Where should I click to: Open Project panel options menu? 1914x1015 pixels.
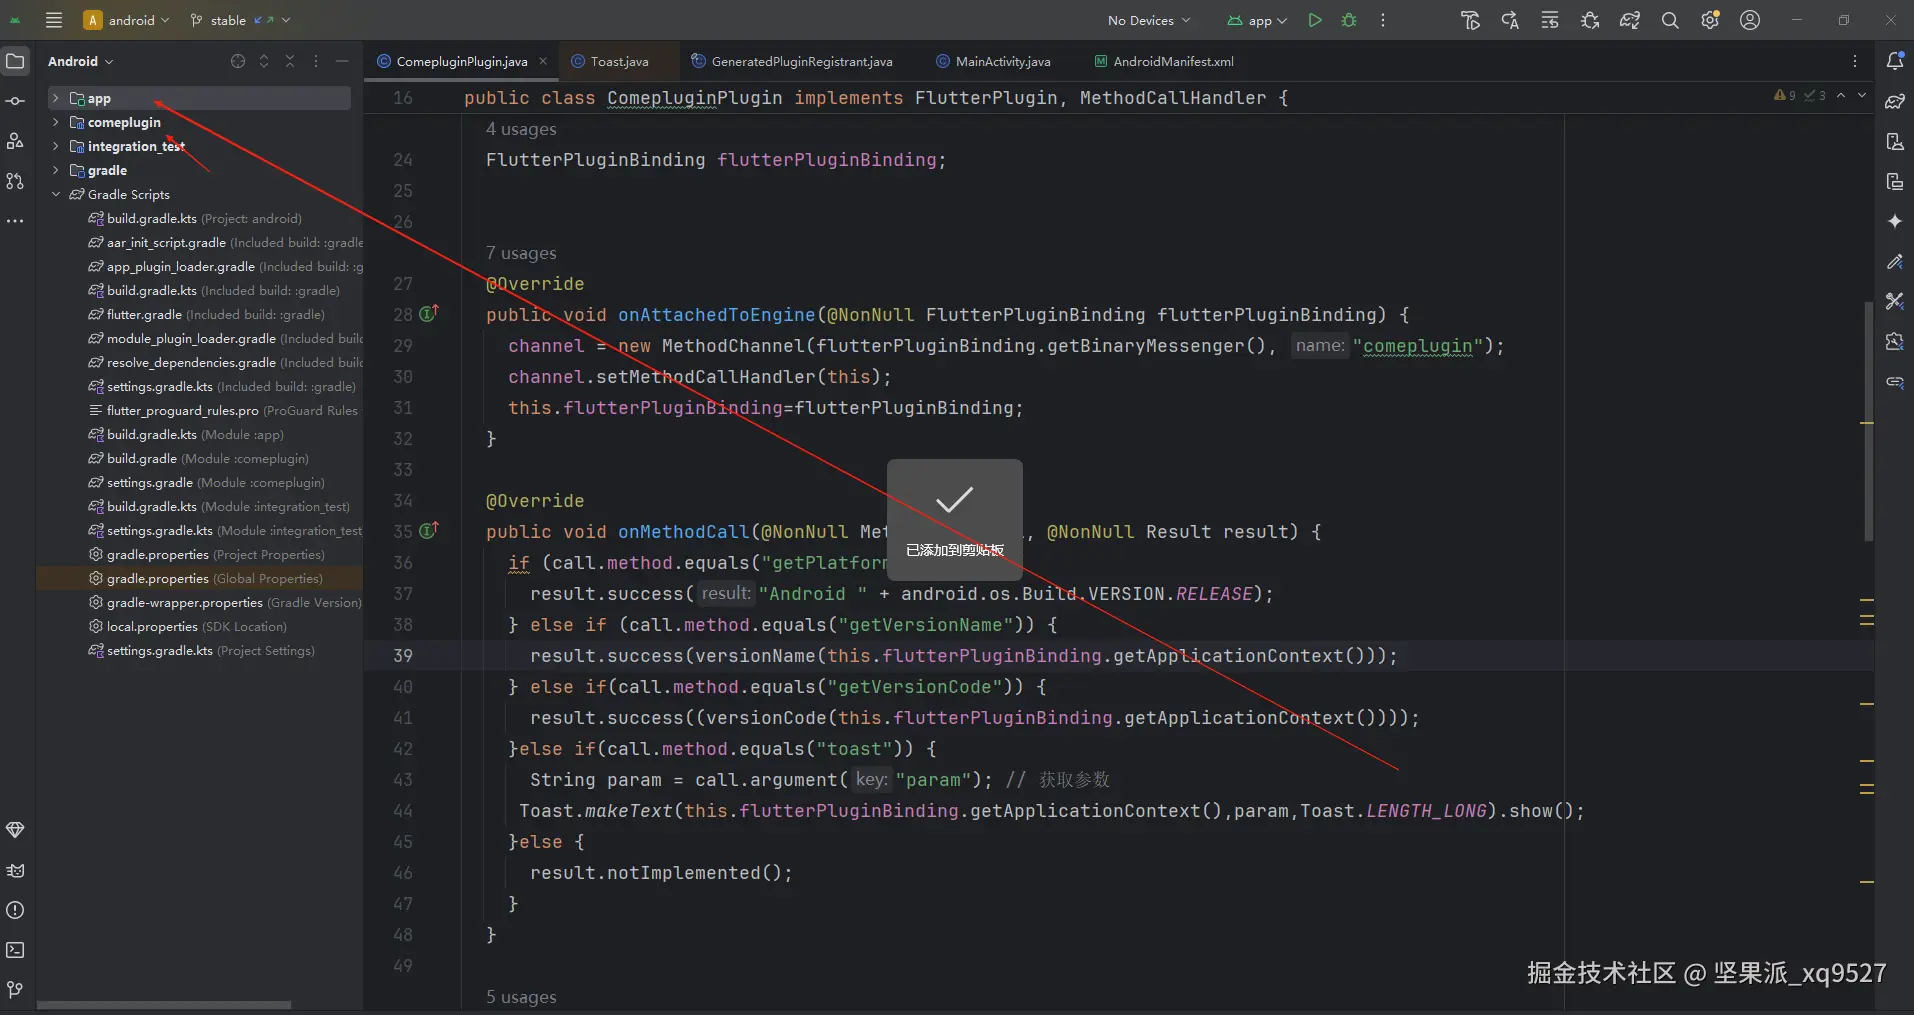coord(316,61)
